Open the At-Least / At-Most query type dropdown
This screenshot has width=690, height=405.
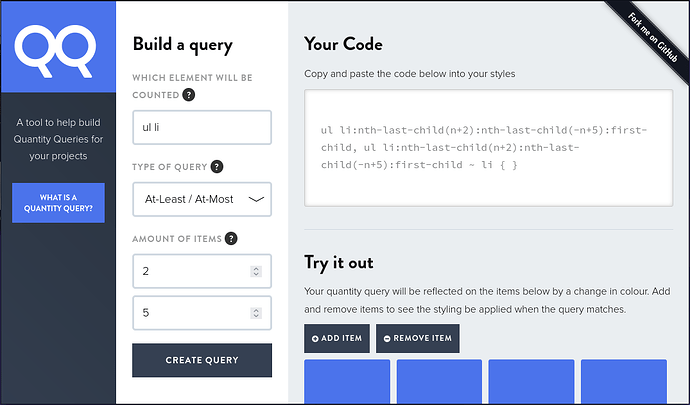[202, 199]
